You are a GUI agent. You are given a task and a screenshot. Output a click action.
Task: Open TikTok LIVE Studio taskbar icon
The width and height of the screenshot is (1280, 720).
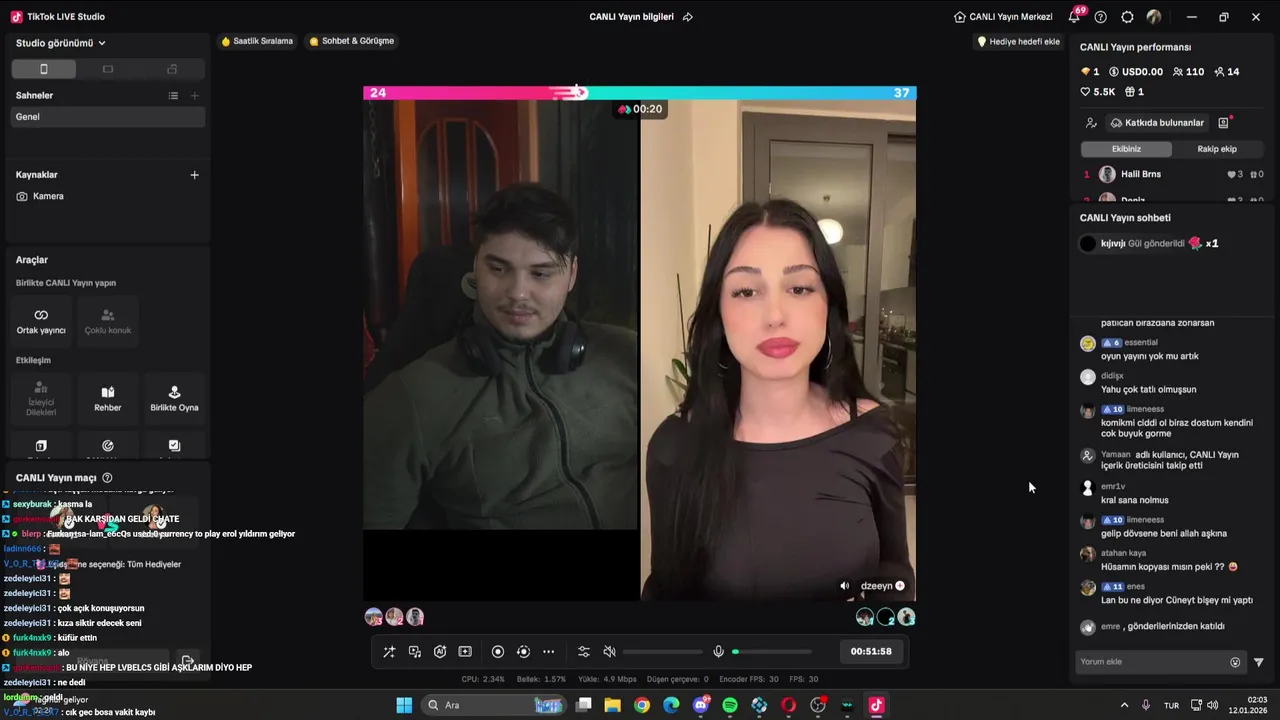pyautogui.click(x=876, y=705)
